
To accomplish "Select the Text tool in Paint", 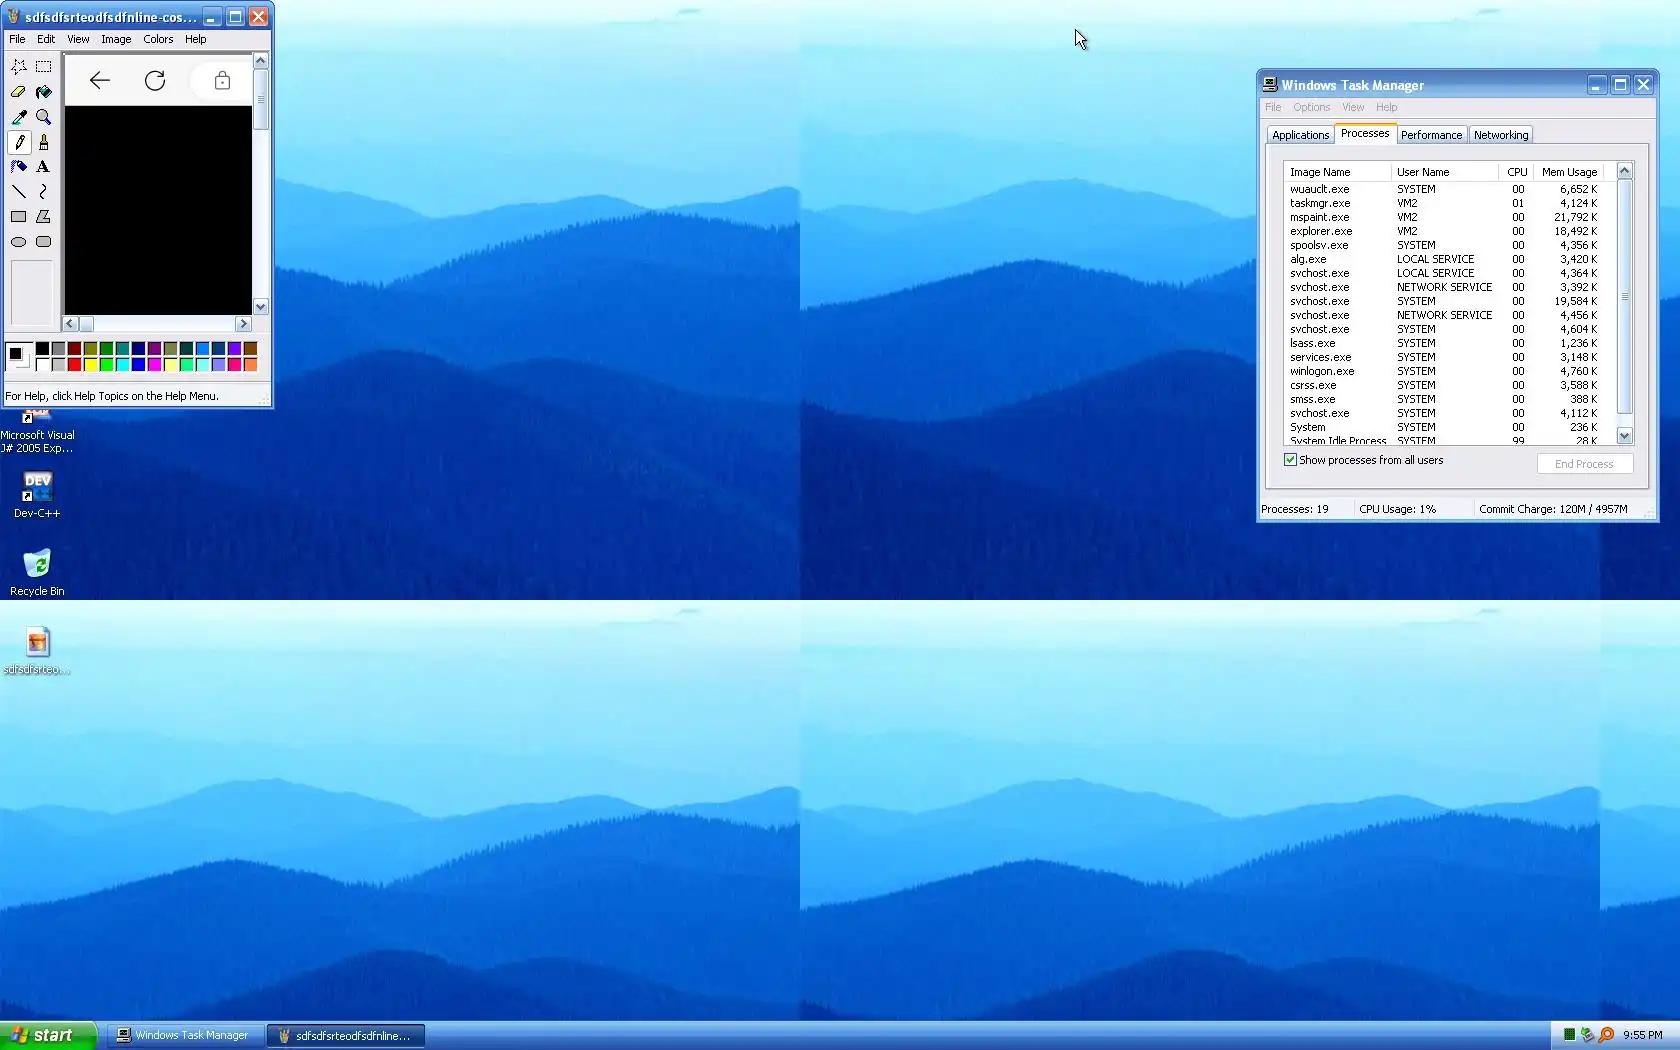I will click(44, 167).
